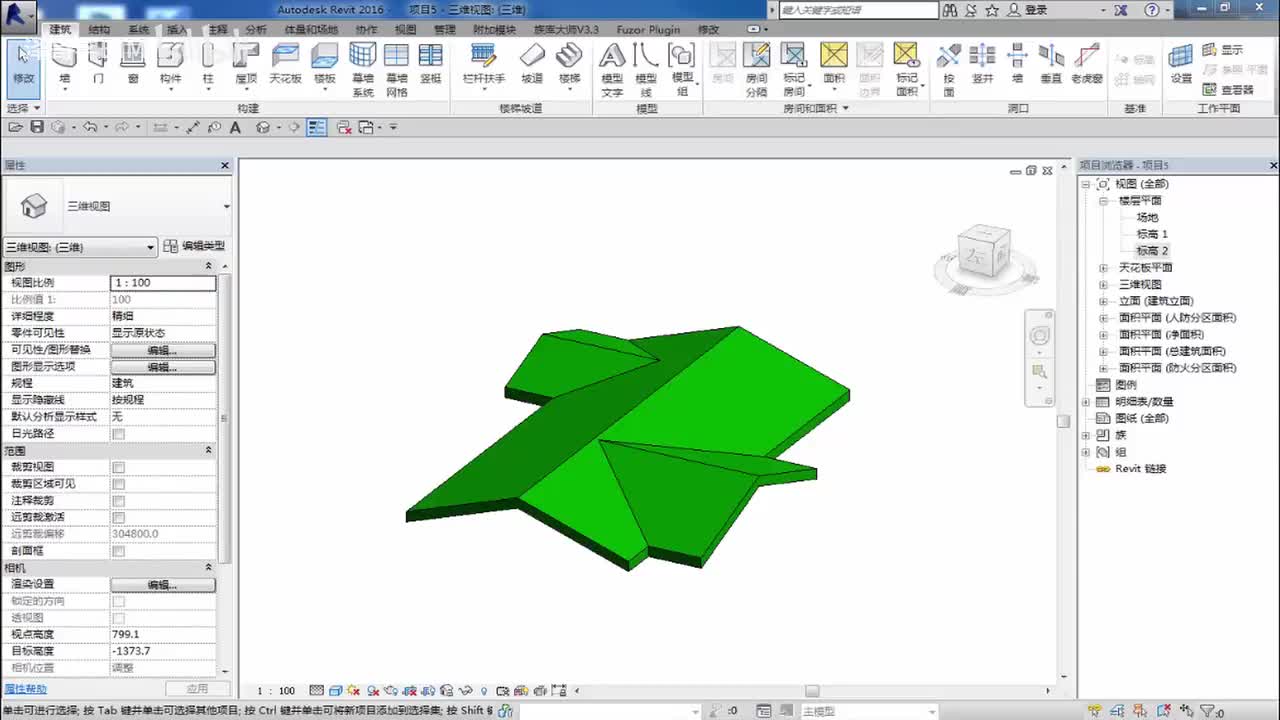Enable the 注释裁剪 checkbox
Image resolution: width=1280 pixels, height=720 pixels.
coord(119,501)
